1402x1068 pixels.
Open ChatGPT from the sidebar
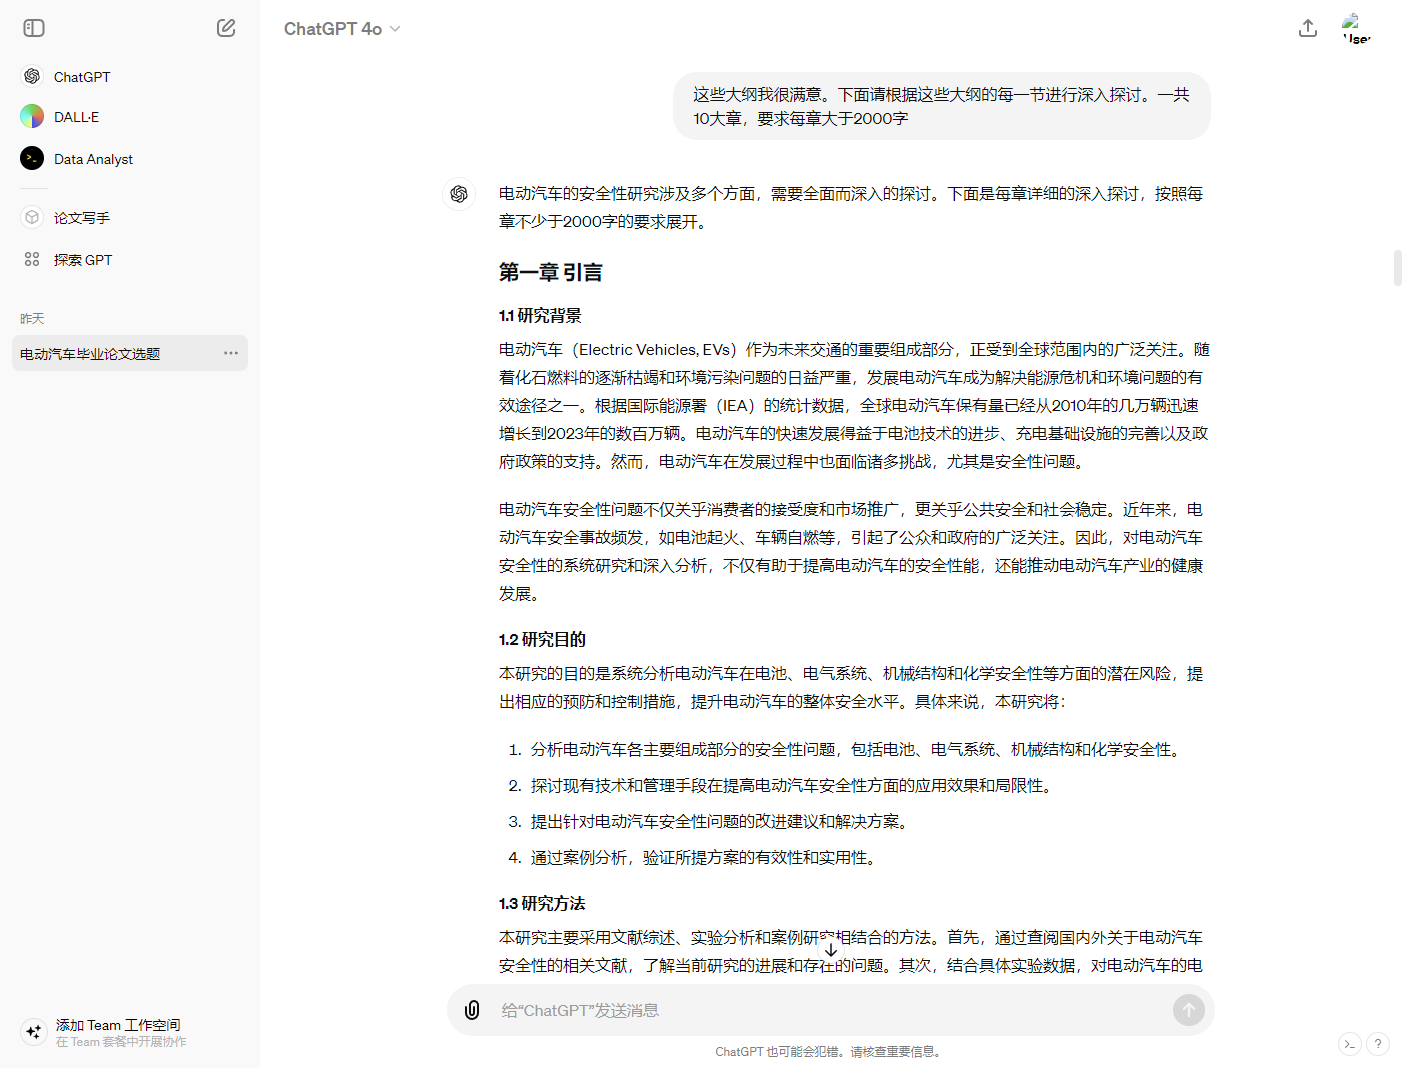[82, 77]
